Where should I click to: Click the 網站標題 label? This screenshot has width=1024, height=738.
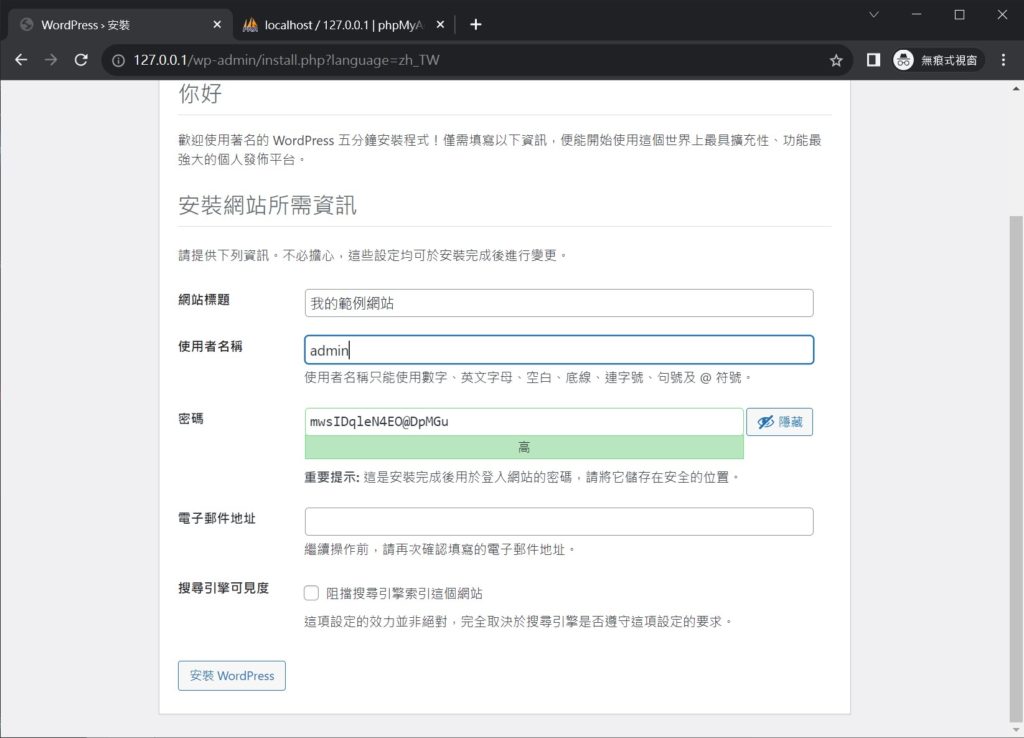(204, 300)
